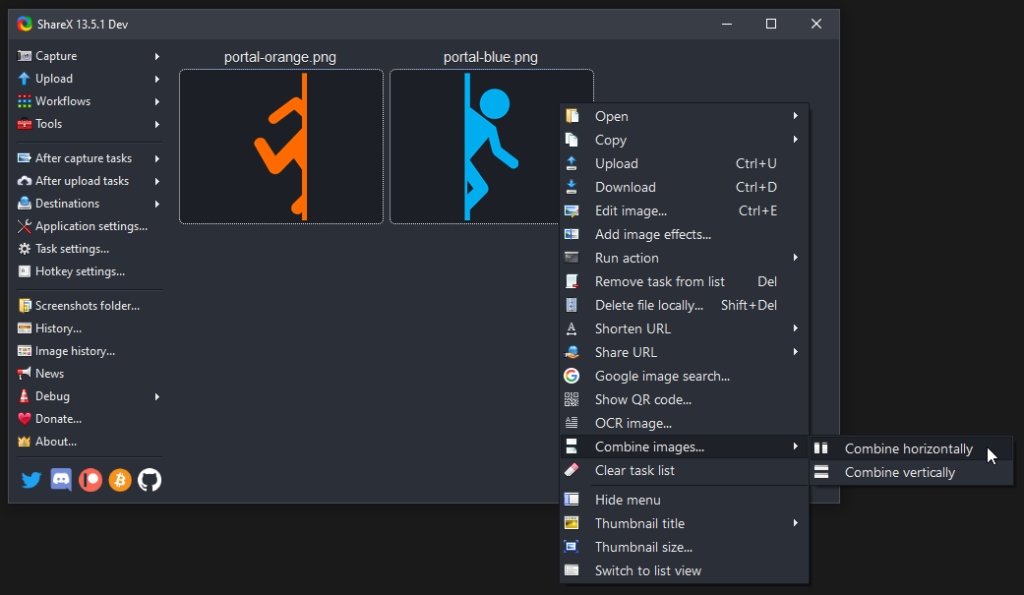Maximize the ShareX window

click(771, 24)
